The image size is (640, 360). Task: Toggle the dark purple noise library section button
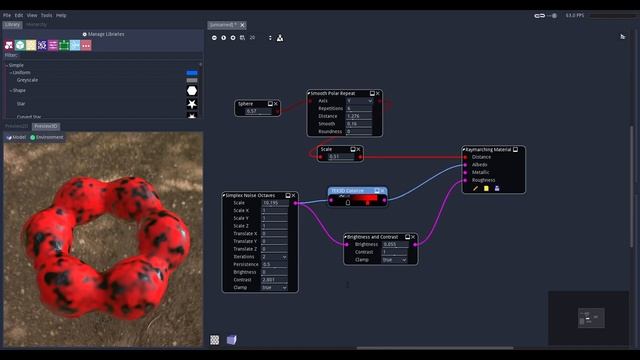[42, 45]
